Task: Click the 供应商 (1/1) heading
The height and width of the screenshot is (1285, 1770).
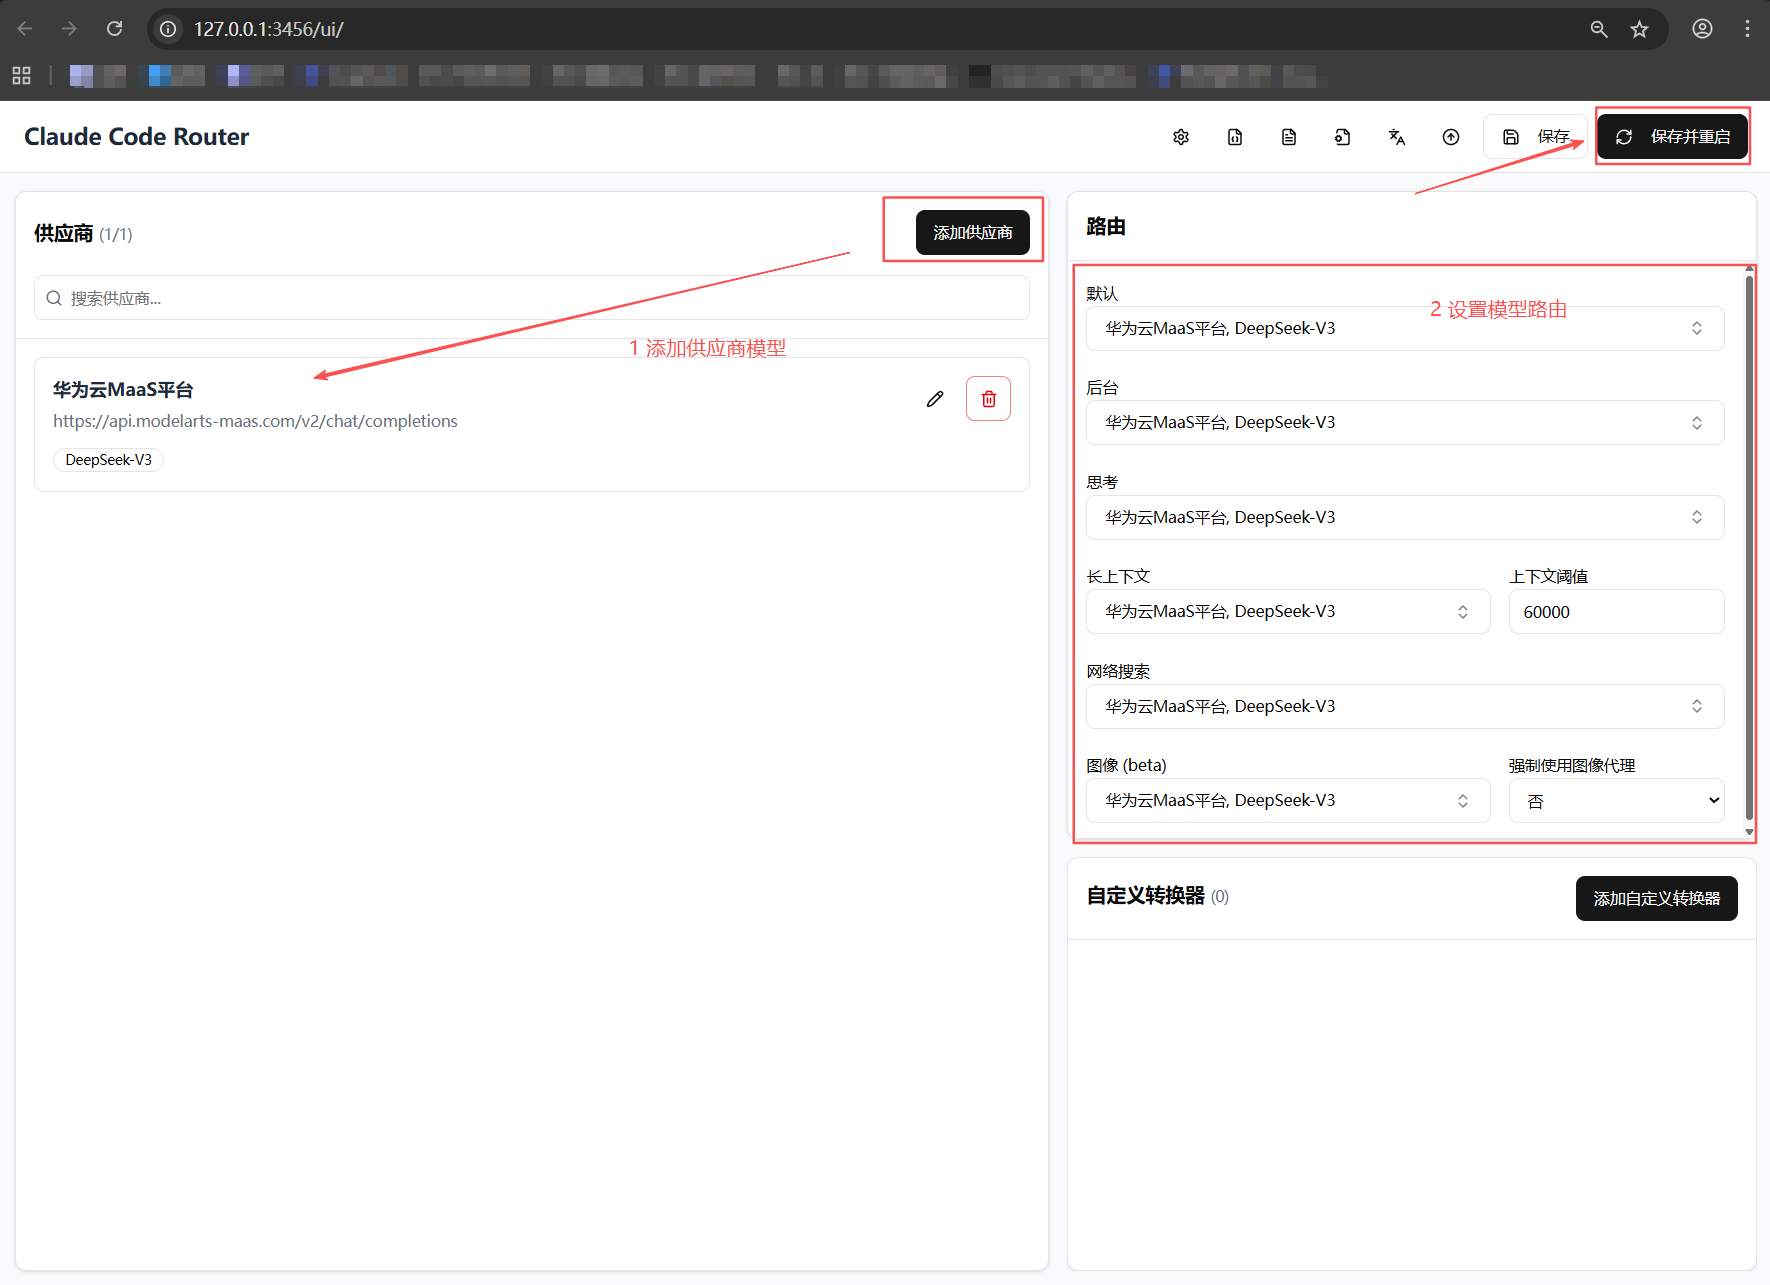Action: click(x=83, y=234)
